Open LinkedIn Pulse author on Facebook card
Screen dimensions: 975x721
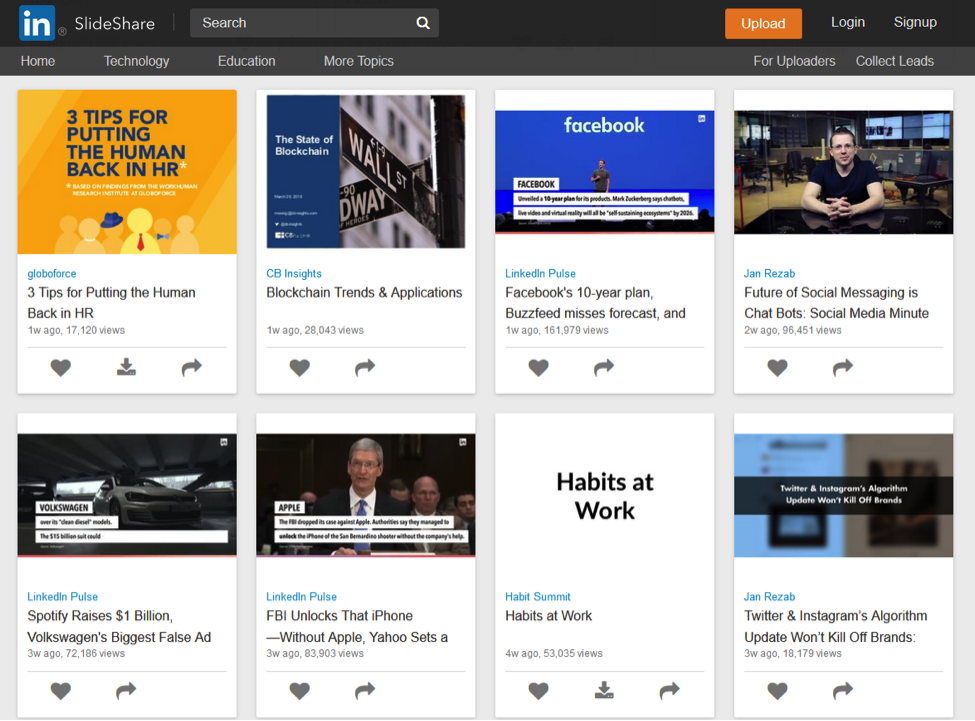click(540, 273)
